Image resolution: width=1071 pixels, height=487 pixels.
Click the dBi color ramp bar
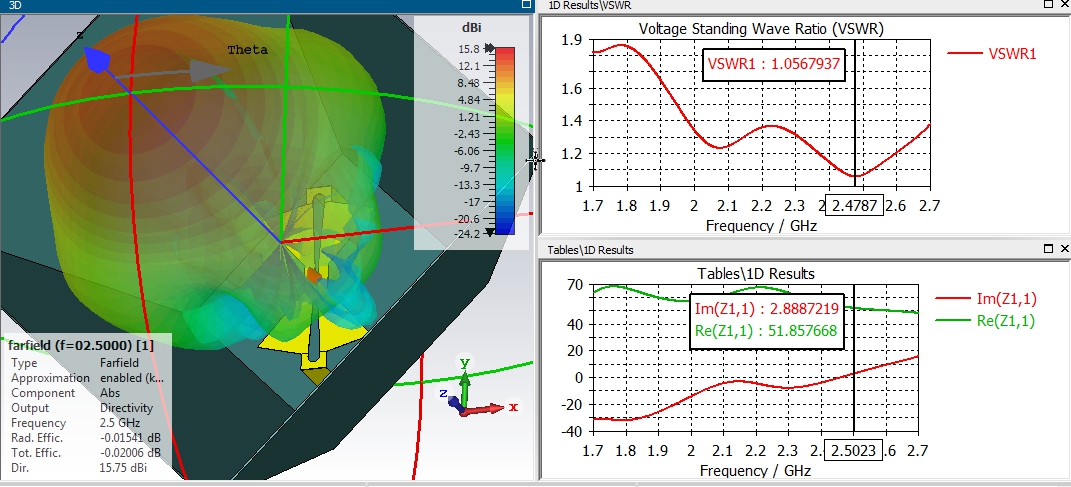coord(504,141)
